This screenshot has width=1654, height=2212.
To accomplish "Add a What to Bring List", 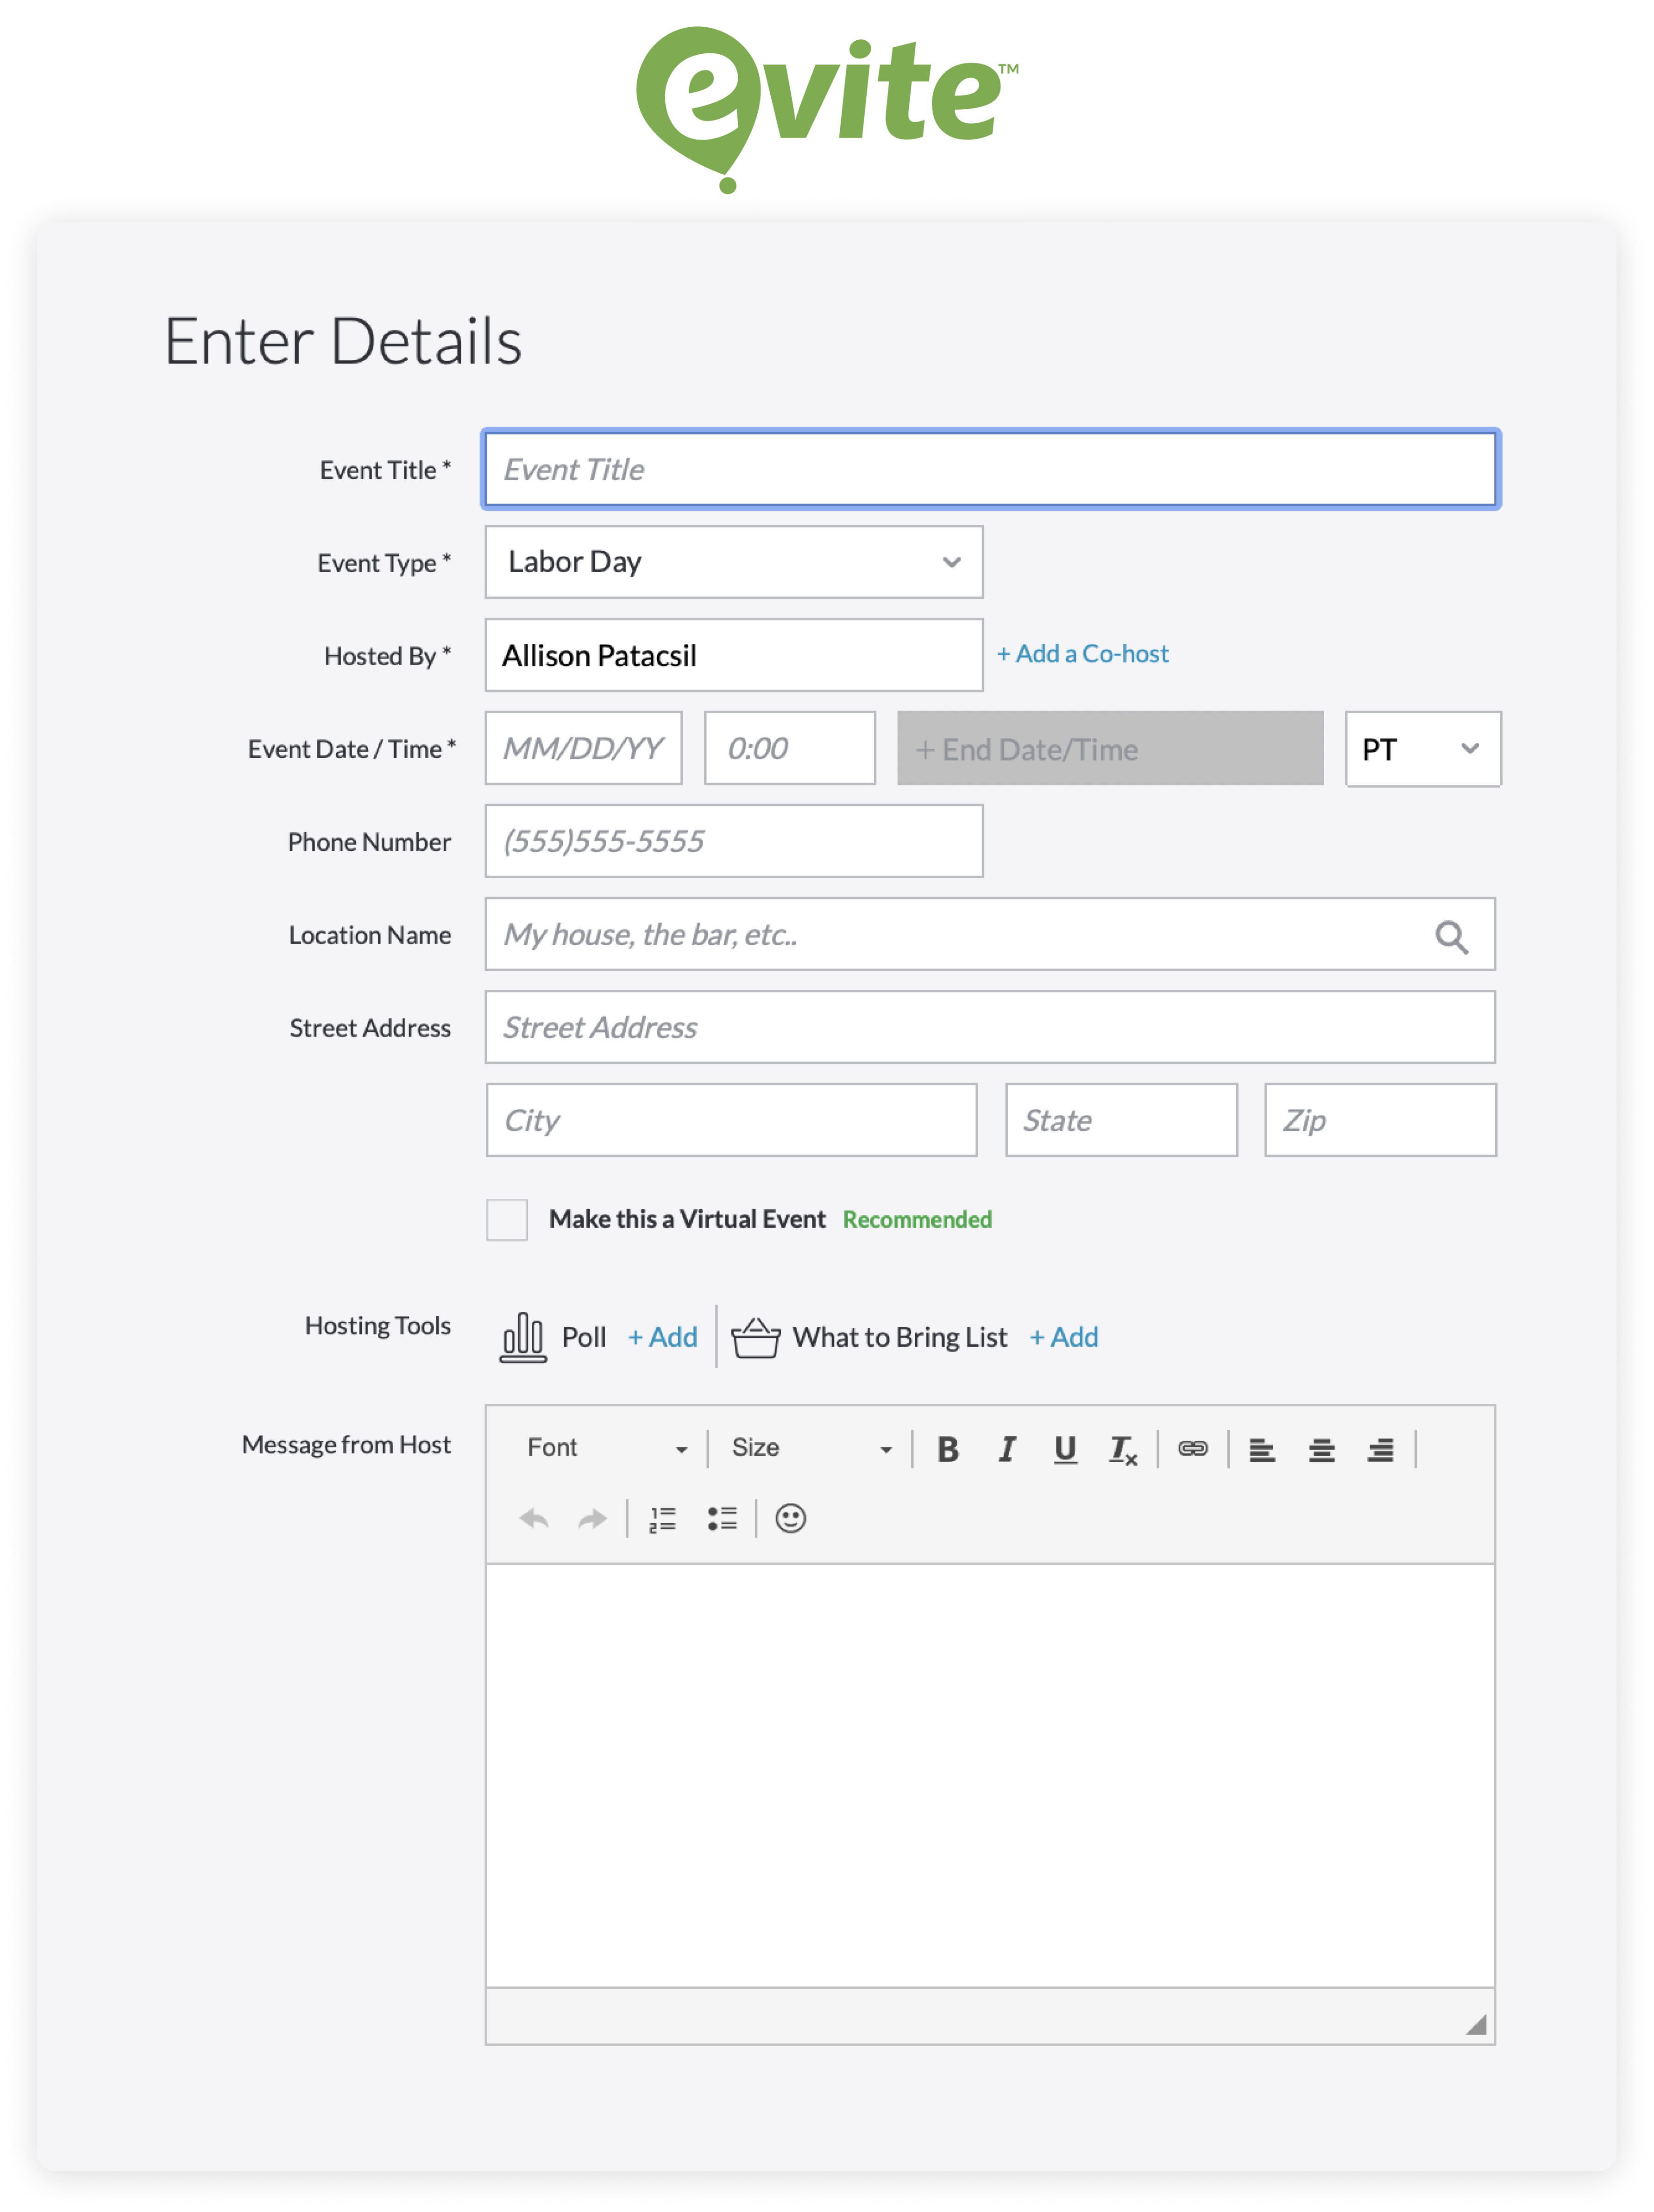I will pyautogui.click(x=1064, y=1337).
